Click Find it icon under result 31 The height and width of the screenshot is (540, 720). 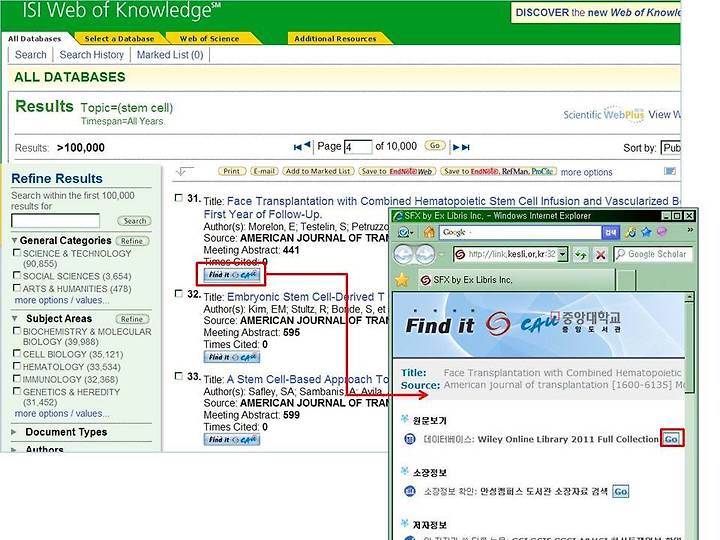pos(232,275)
